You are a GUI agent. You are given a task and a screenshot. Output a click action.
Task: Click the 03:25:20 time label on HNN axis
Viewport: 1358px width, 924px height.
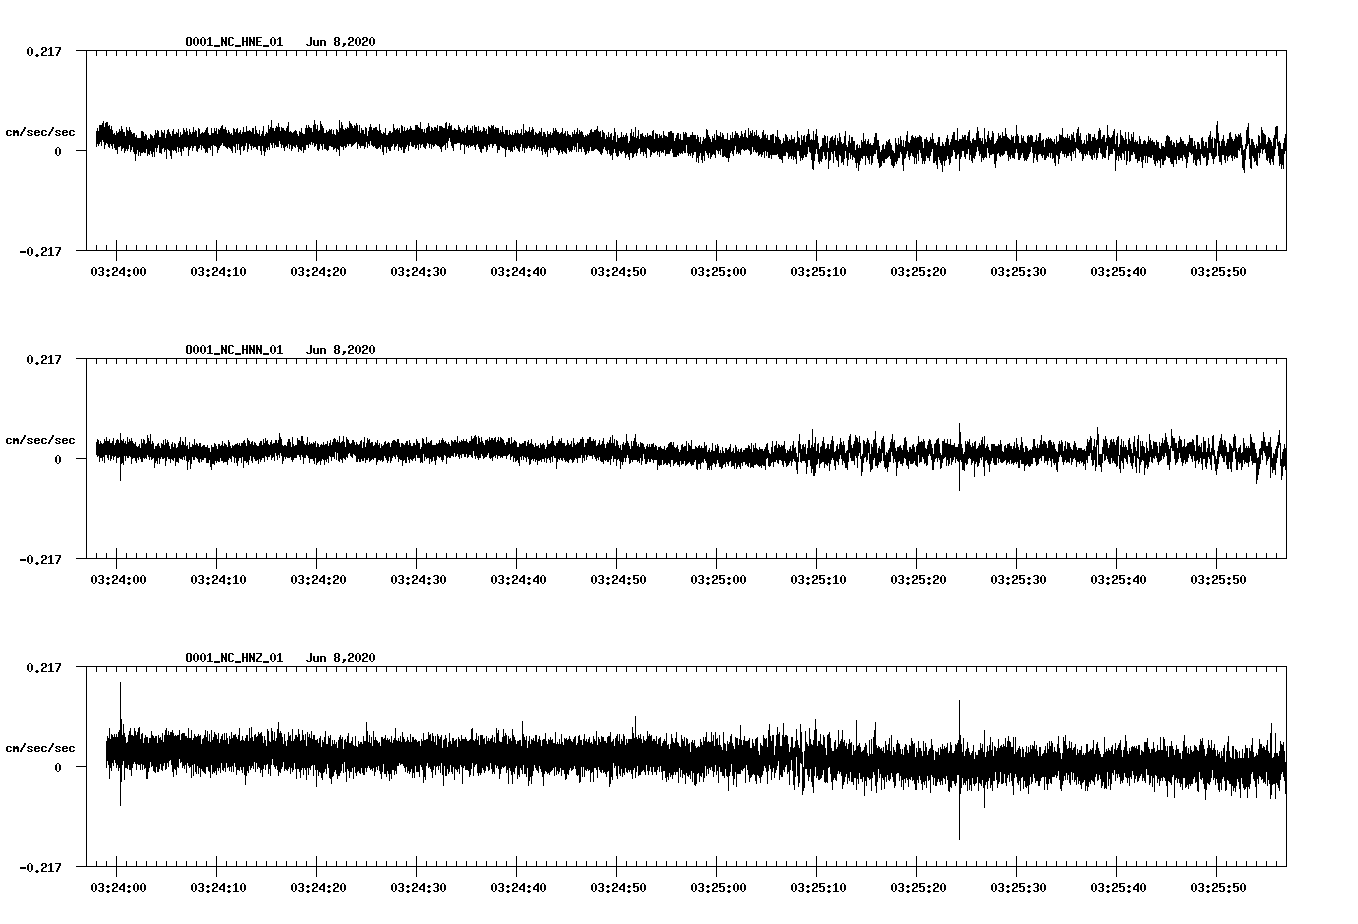coord(918,579)
